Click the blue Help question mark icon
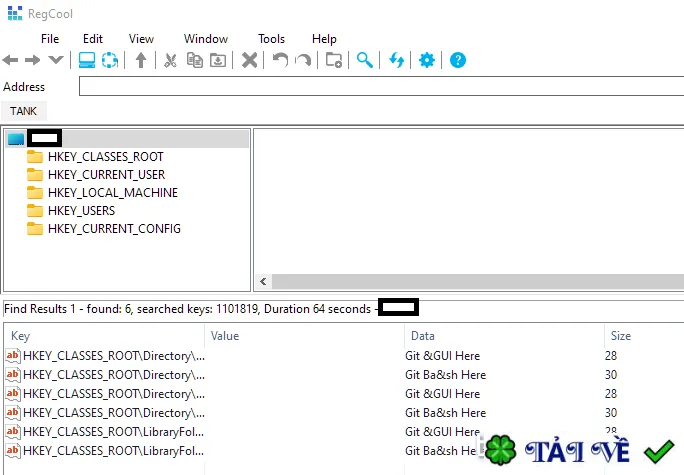684x475 pixels. 458,60
